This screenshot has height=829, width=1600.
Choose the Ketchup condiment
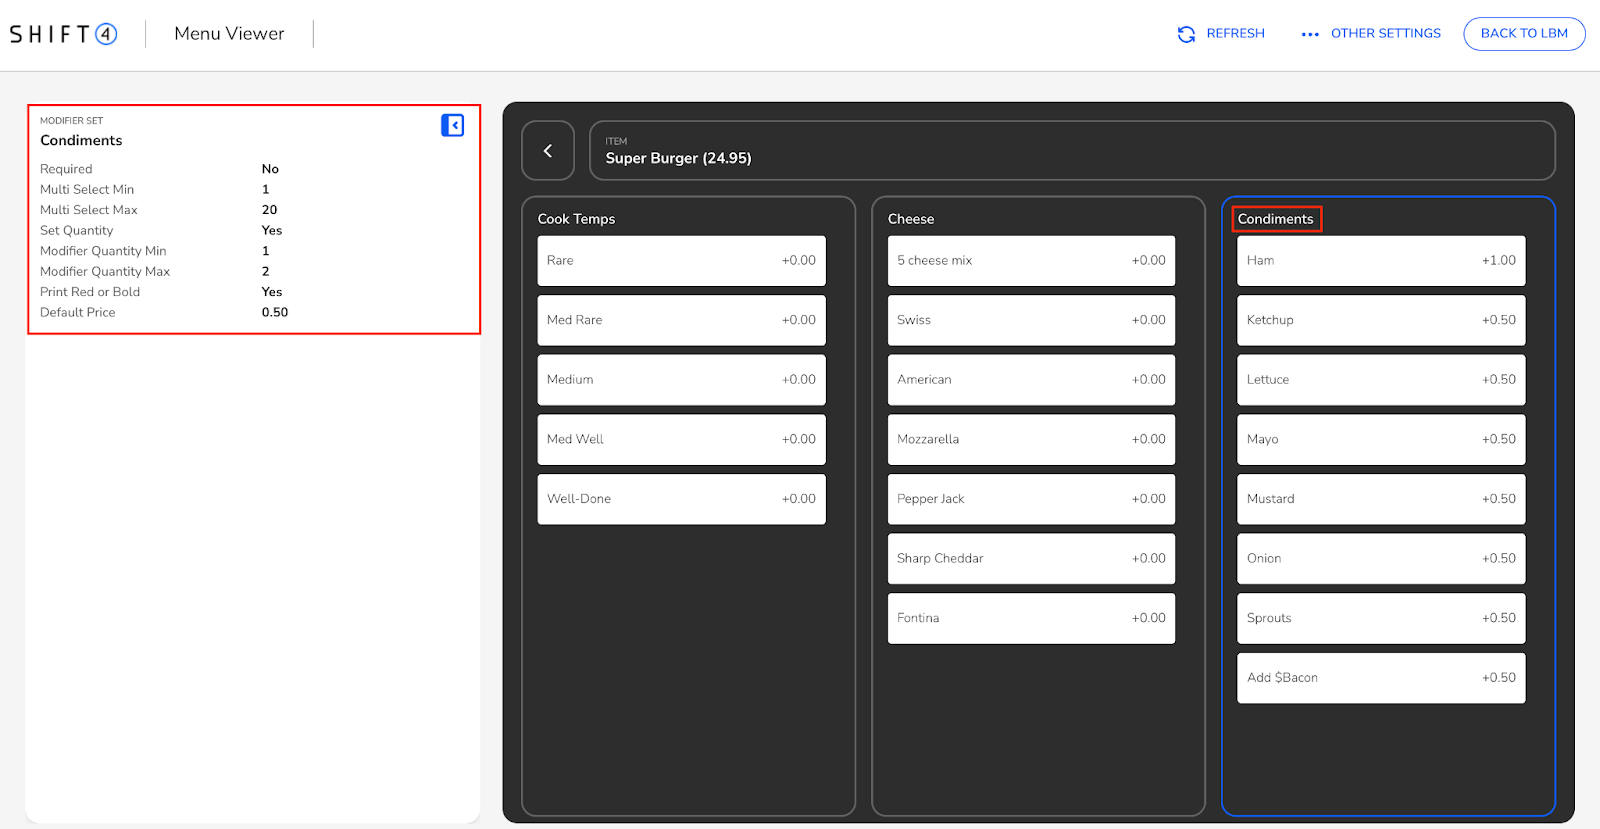click(x=1380, y=320)
